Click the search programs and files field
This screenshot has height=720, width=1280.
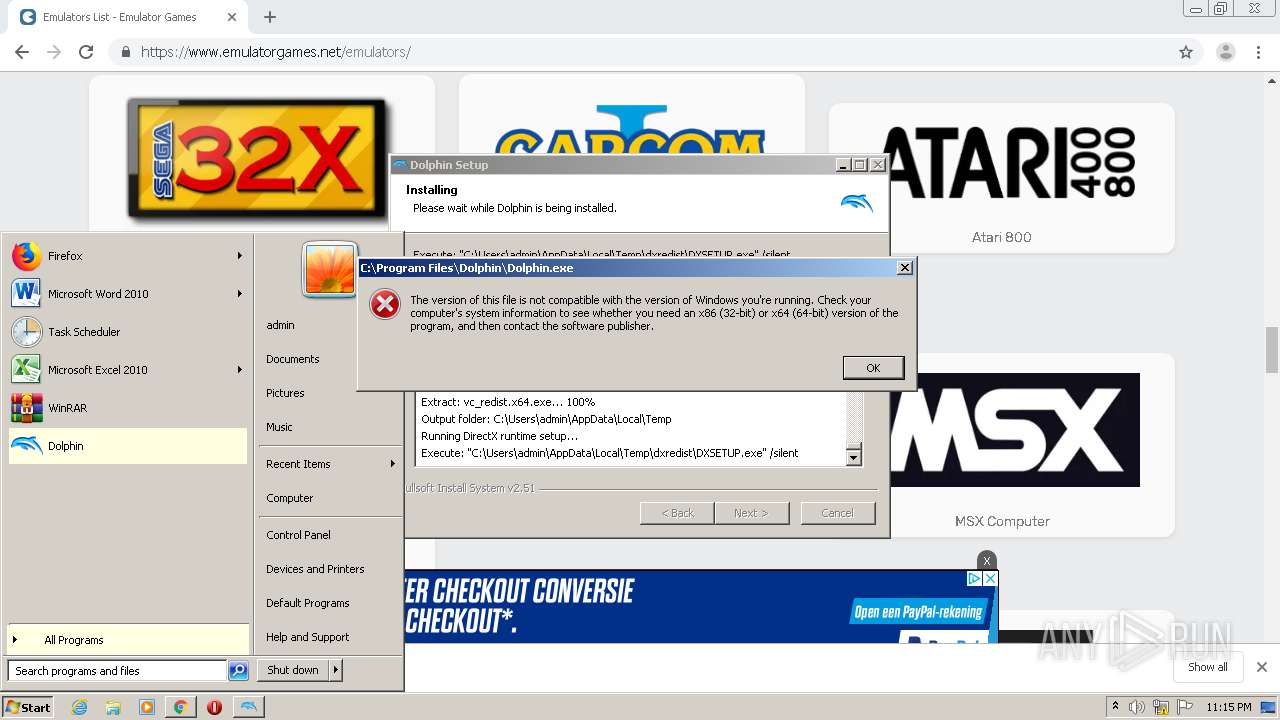coord(117,671)
